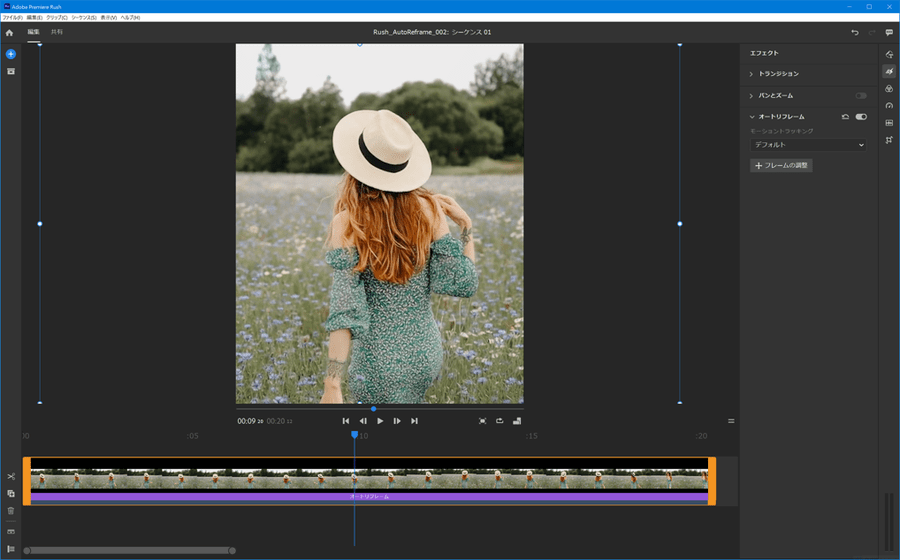Toggle loop playback button

[x=500, y=421]
